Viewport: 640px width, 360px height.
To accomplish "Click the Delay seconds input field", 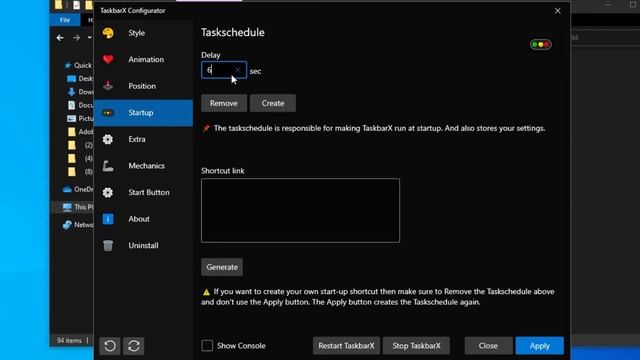I will pos(224,70).
